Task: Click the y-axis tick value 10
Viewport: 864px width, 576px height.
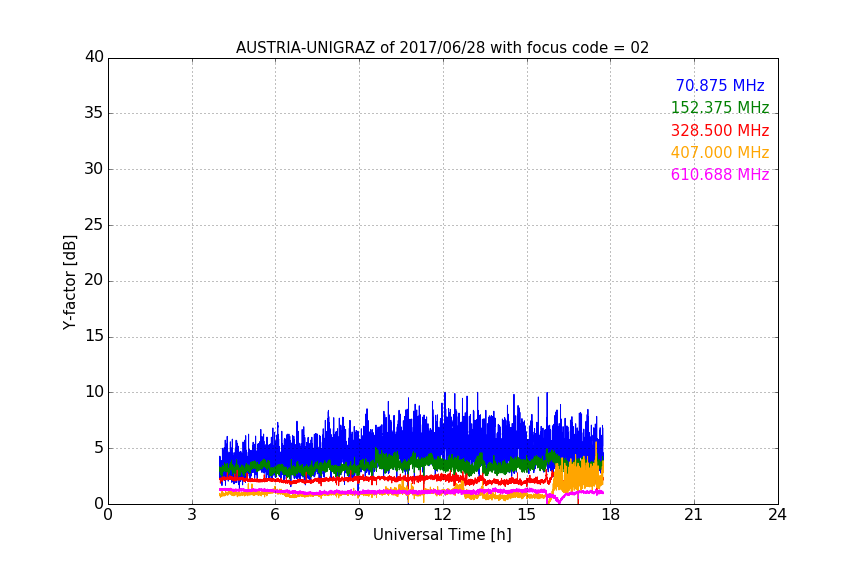Action: click(94, 392)
